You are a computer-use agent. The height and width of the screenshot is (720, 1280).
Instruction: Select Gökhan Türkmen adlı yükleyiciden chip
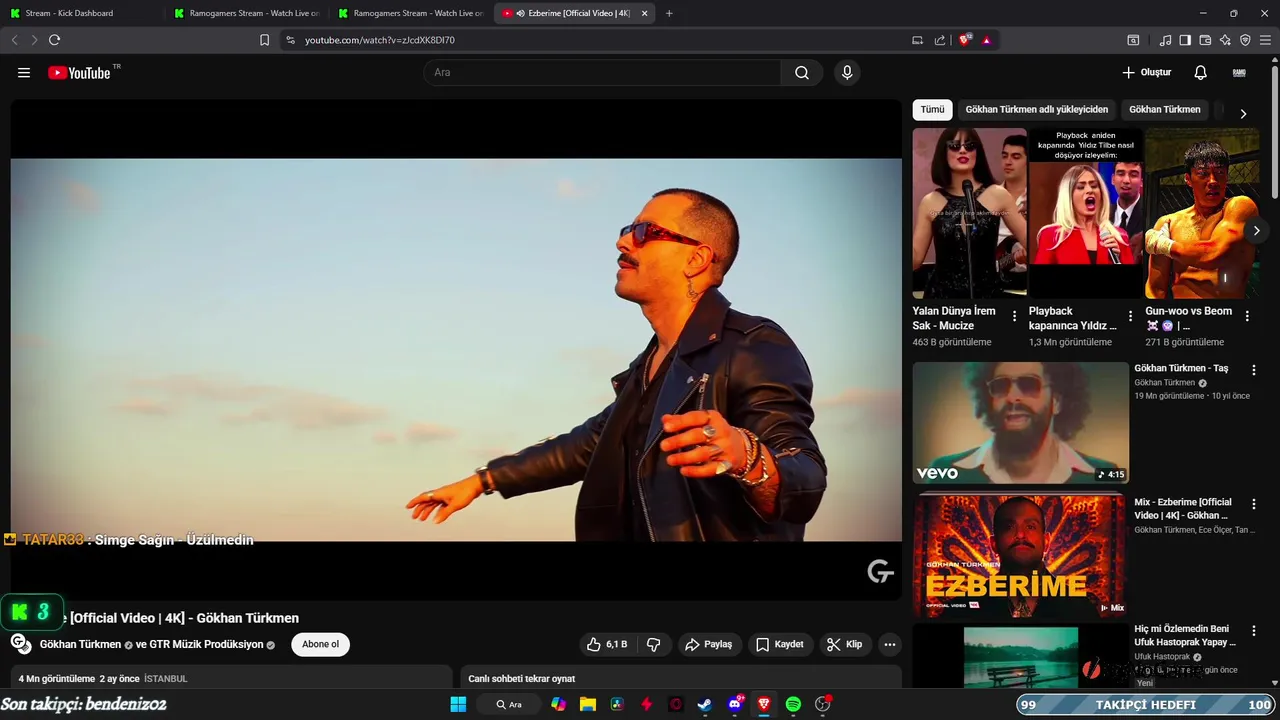click(1037, 110)
